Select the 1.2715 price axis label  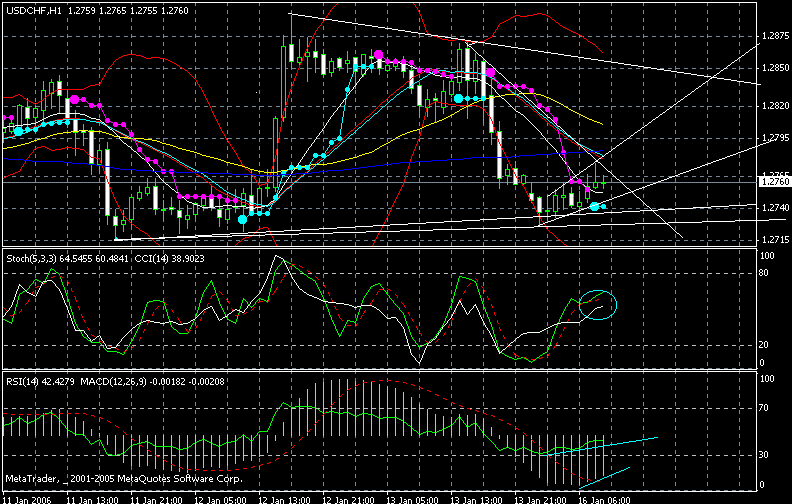click(776, 239)
